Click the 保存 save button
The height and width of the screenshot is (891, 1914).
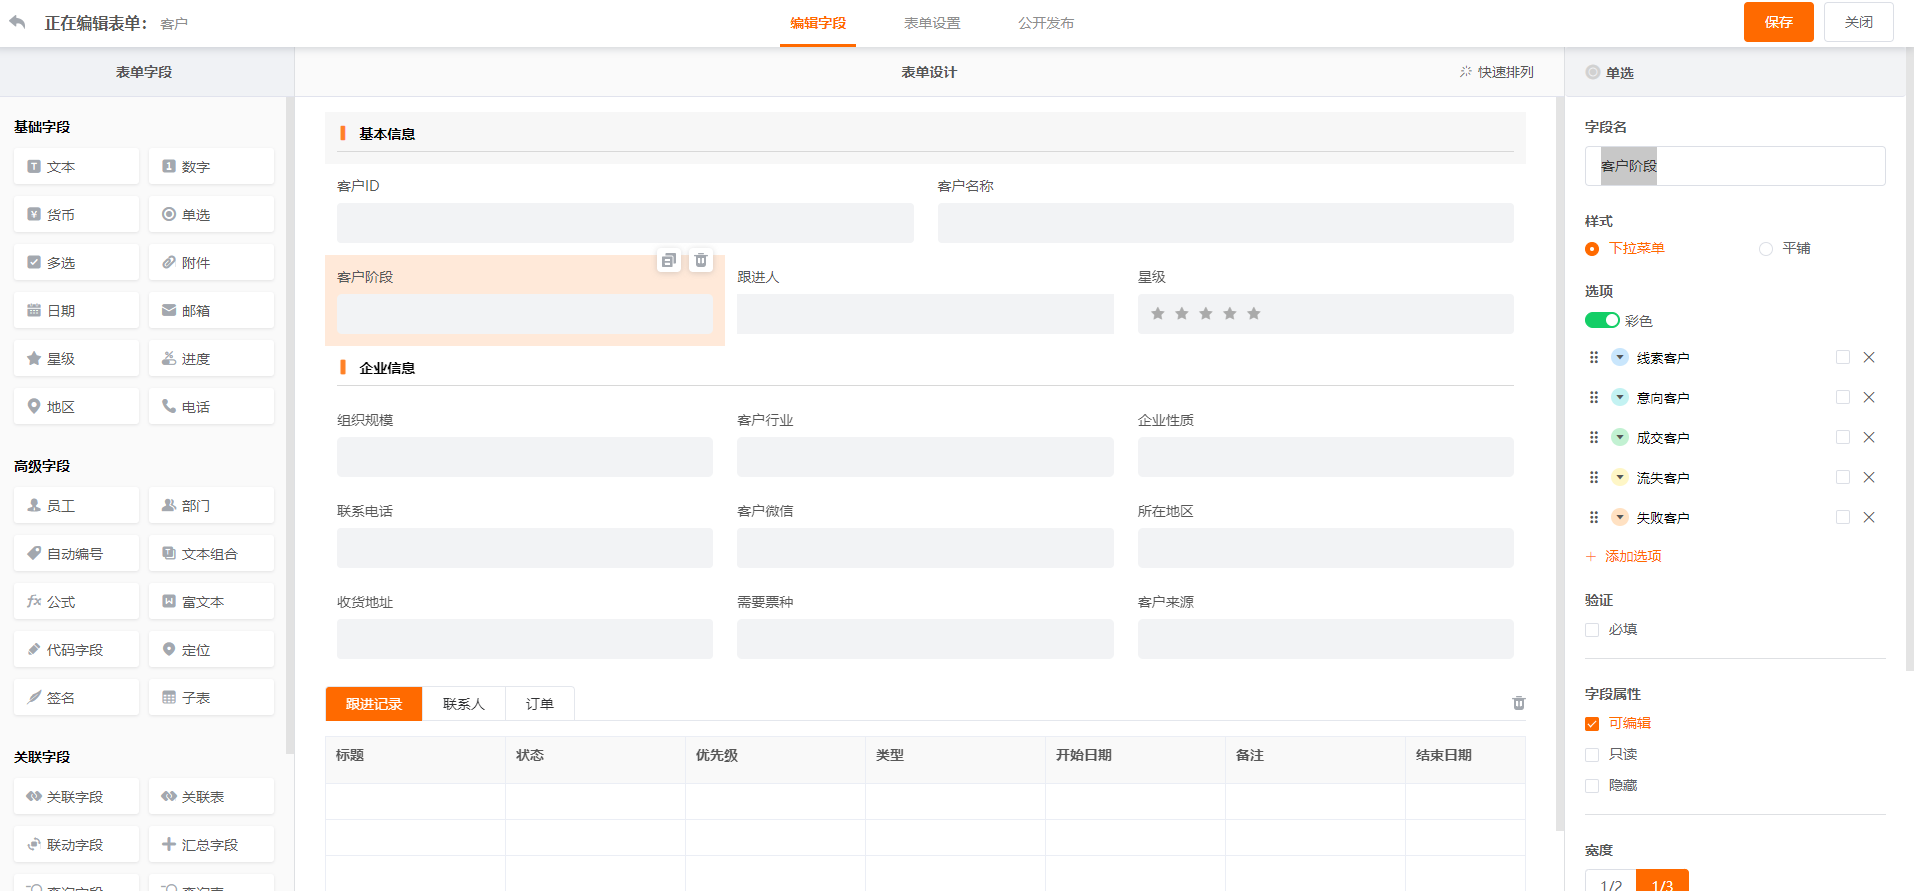[x=1779, y=22]
